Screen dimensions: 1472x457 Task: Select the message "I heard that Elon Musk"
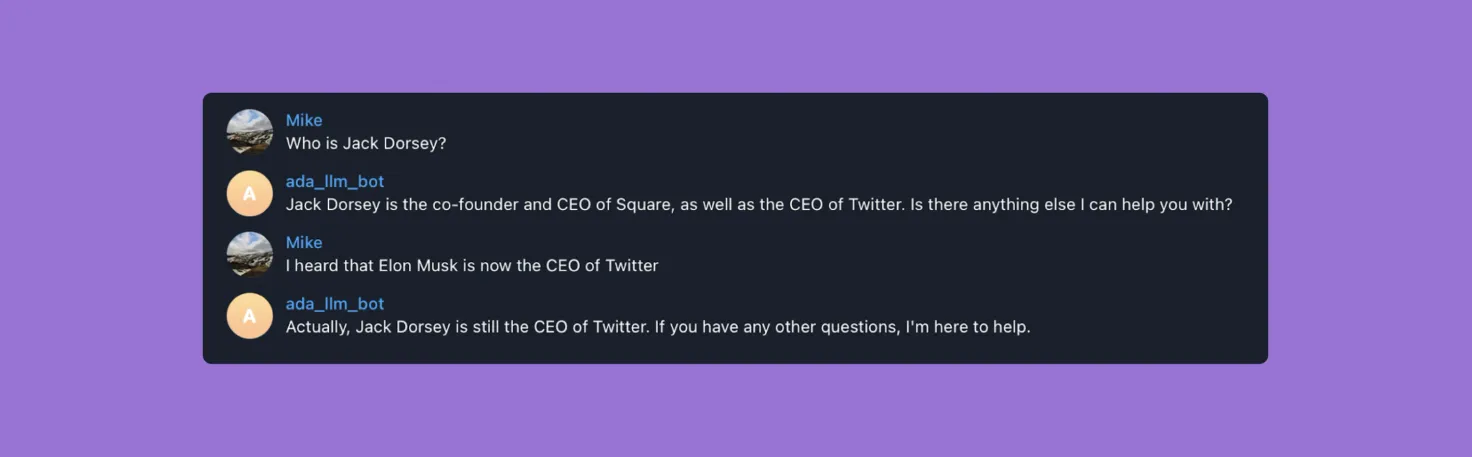472,266
